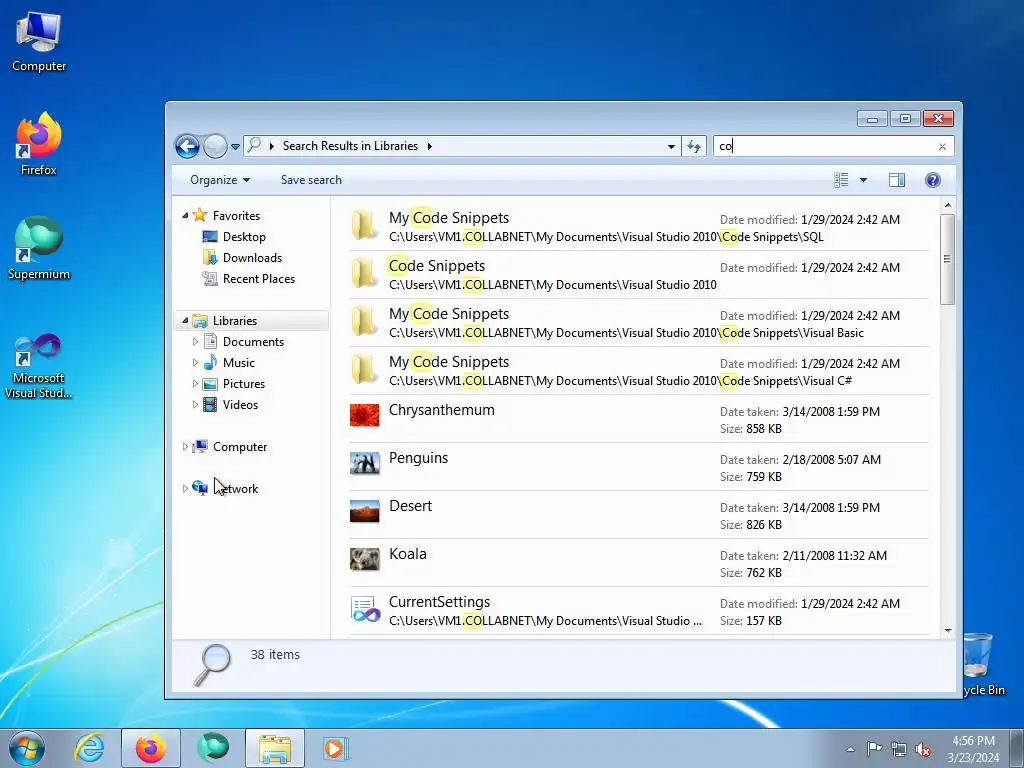Viewport: 1024px width, 768px height.
Task: Click the Videos library icon
Action: click(x=210, y=405)
